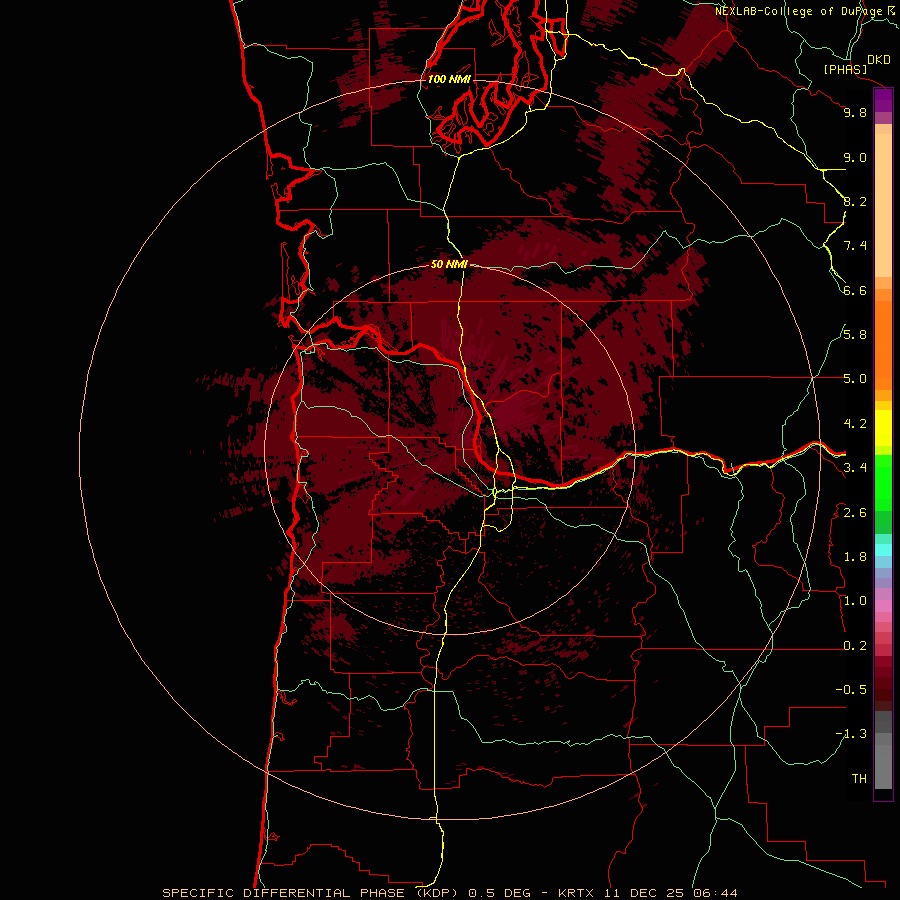Viewport: 900px width, 900px height.
Task: Click the 2.6 legend value
Action: [855, 513]
